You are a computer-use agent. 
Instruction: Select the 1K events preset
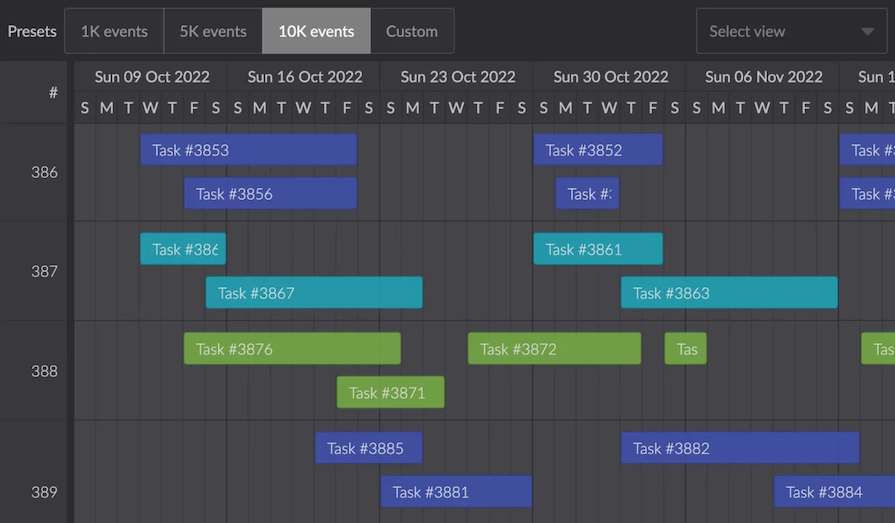(x=114, y=31)
